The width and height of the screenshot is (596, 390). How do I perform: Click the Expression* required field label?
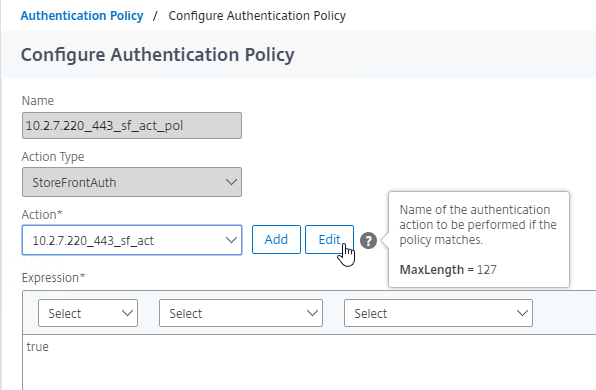(53, 278)
